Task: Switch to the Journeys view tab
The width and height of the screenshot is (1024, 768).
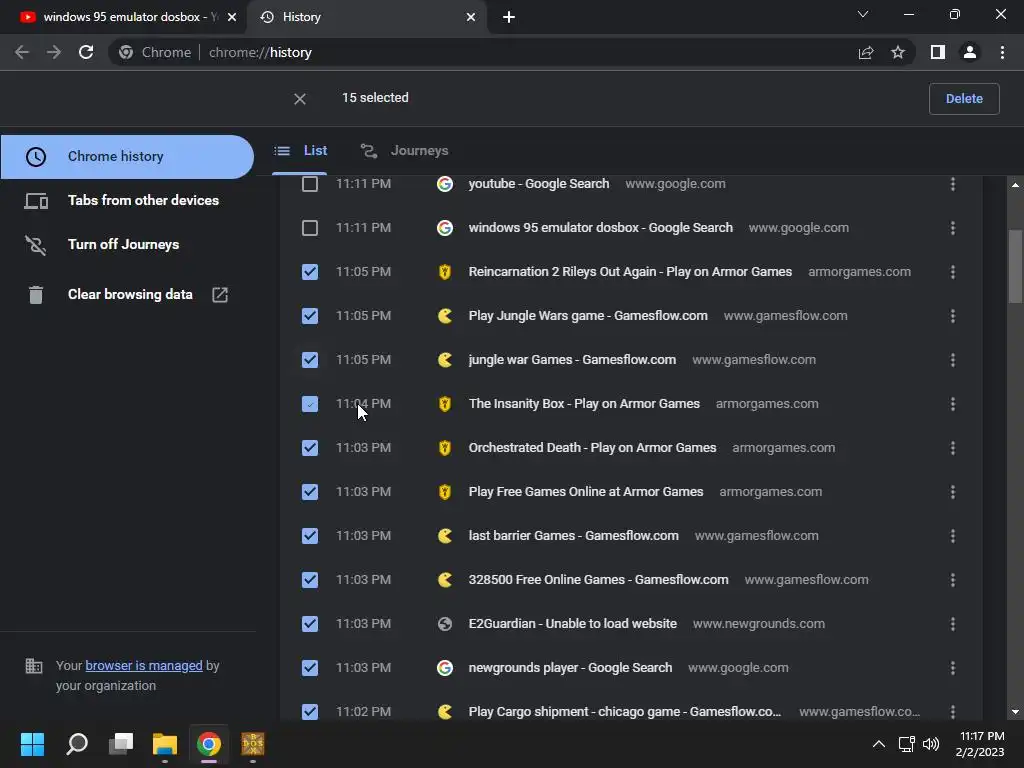Action: (x=405, y=151)
